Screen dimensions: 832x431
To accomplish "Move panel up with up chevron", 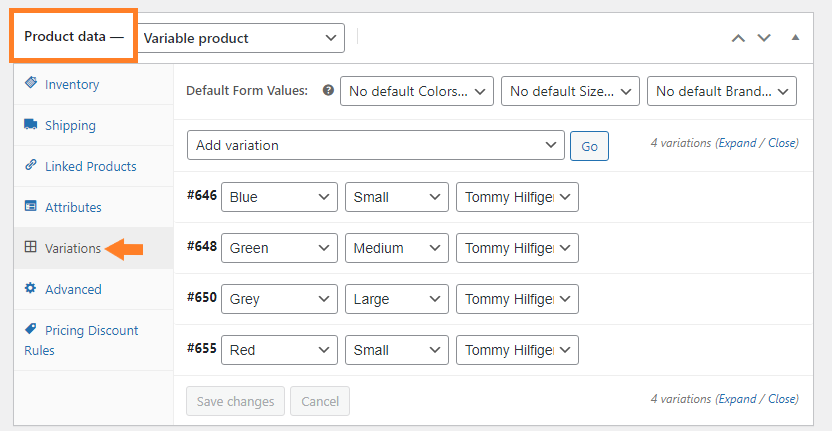I will (x=738, y=38).
